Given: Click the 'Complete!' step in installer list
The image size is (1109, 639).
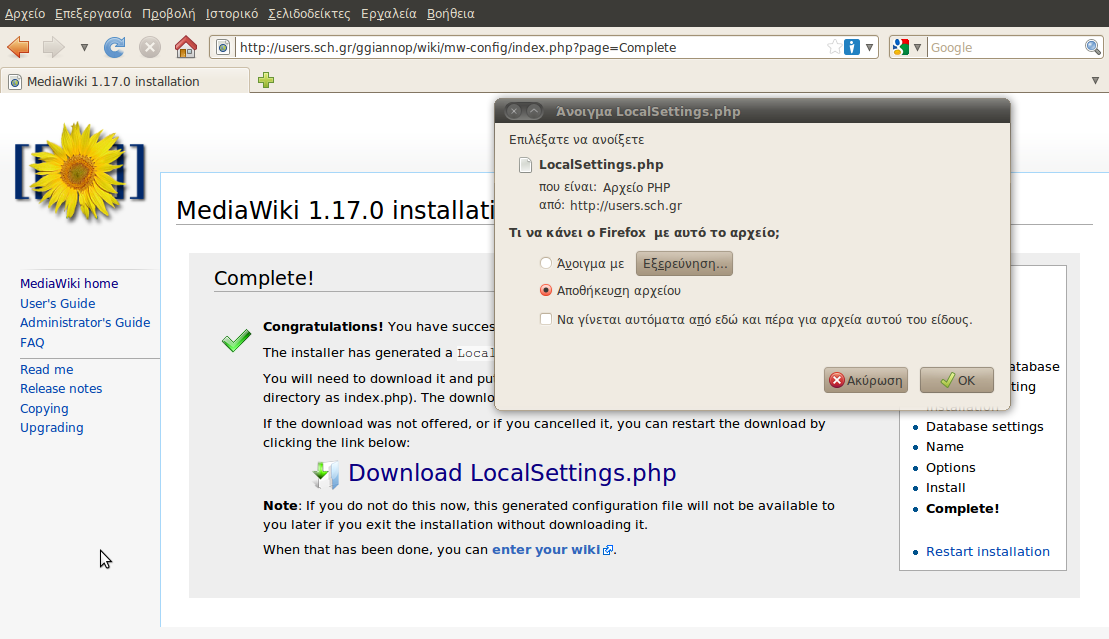Looking at the screenshot, I should coord(963,508).
